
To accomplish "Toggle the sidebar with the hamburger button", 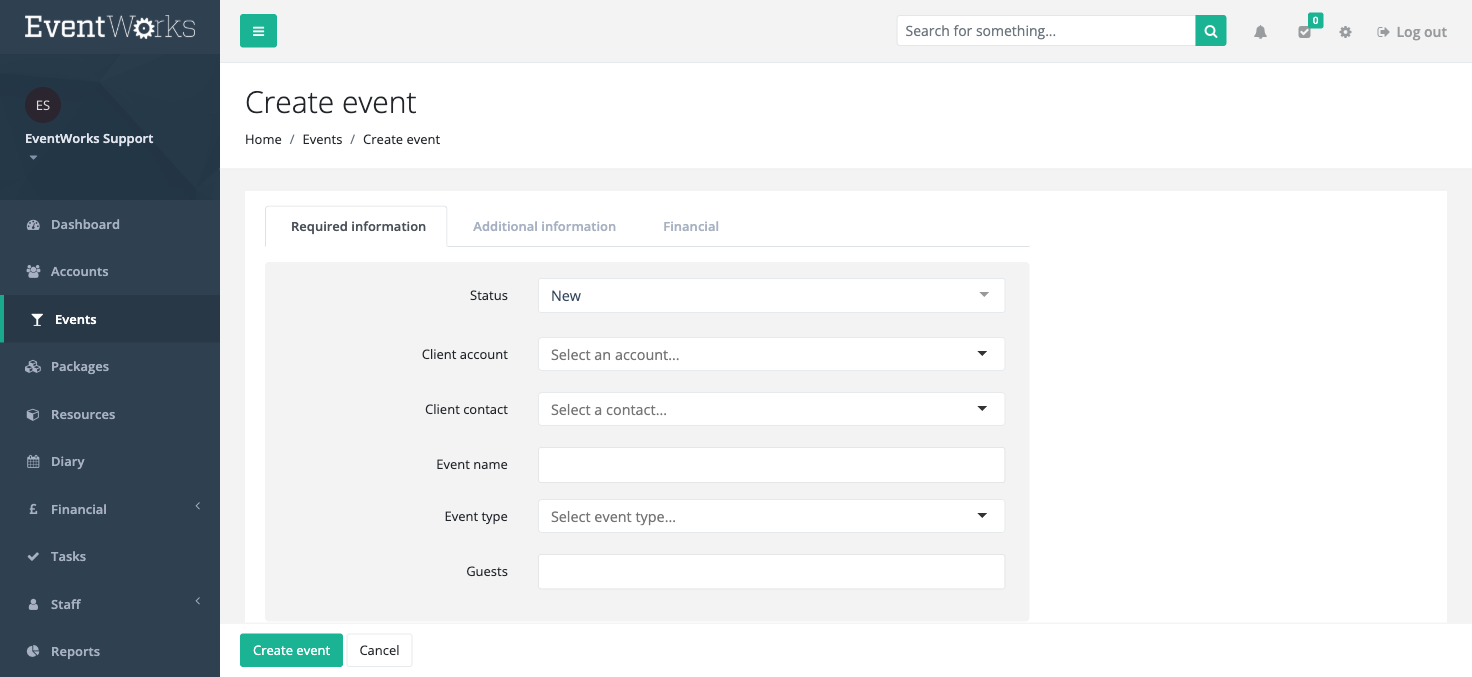I will (258, 31).
